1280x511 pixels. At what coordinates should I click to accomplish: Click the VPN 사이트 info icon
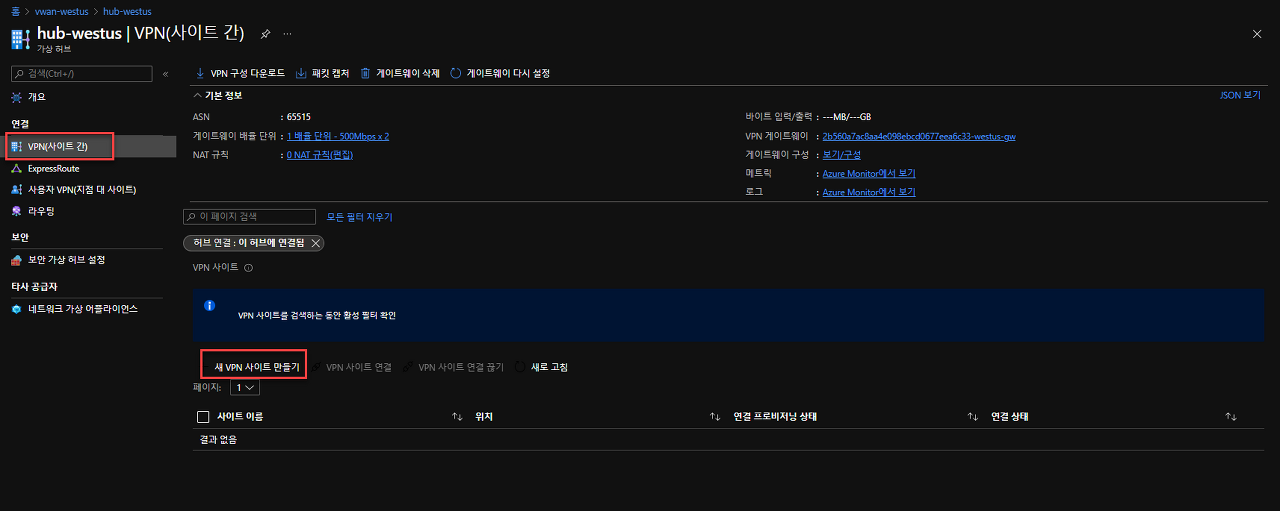(249, 268)
